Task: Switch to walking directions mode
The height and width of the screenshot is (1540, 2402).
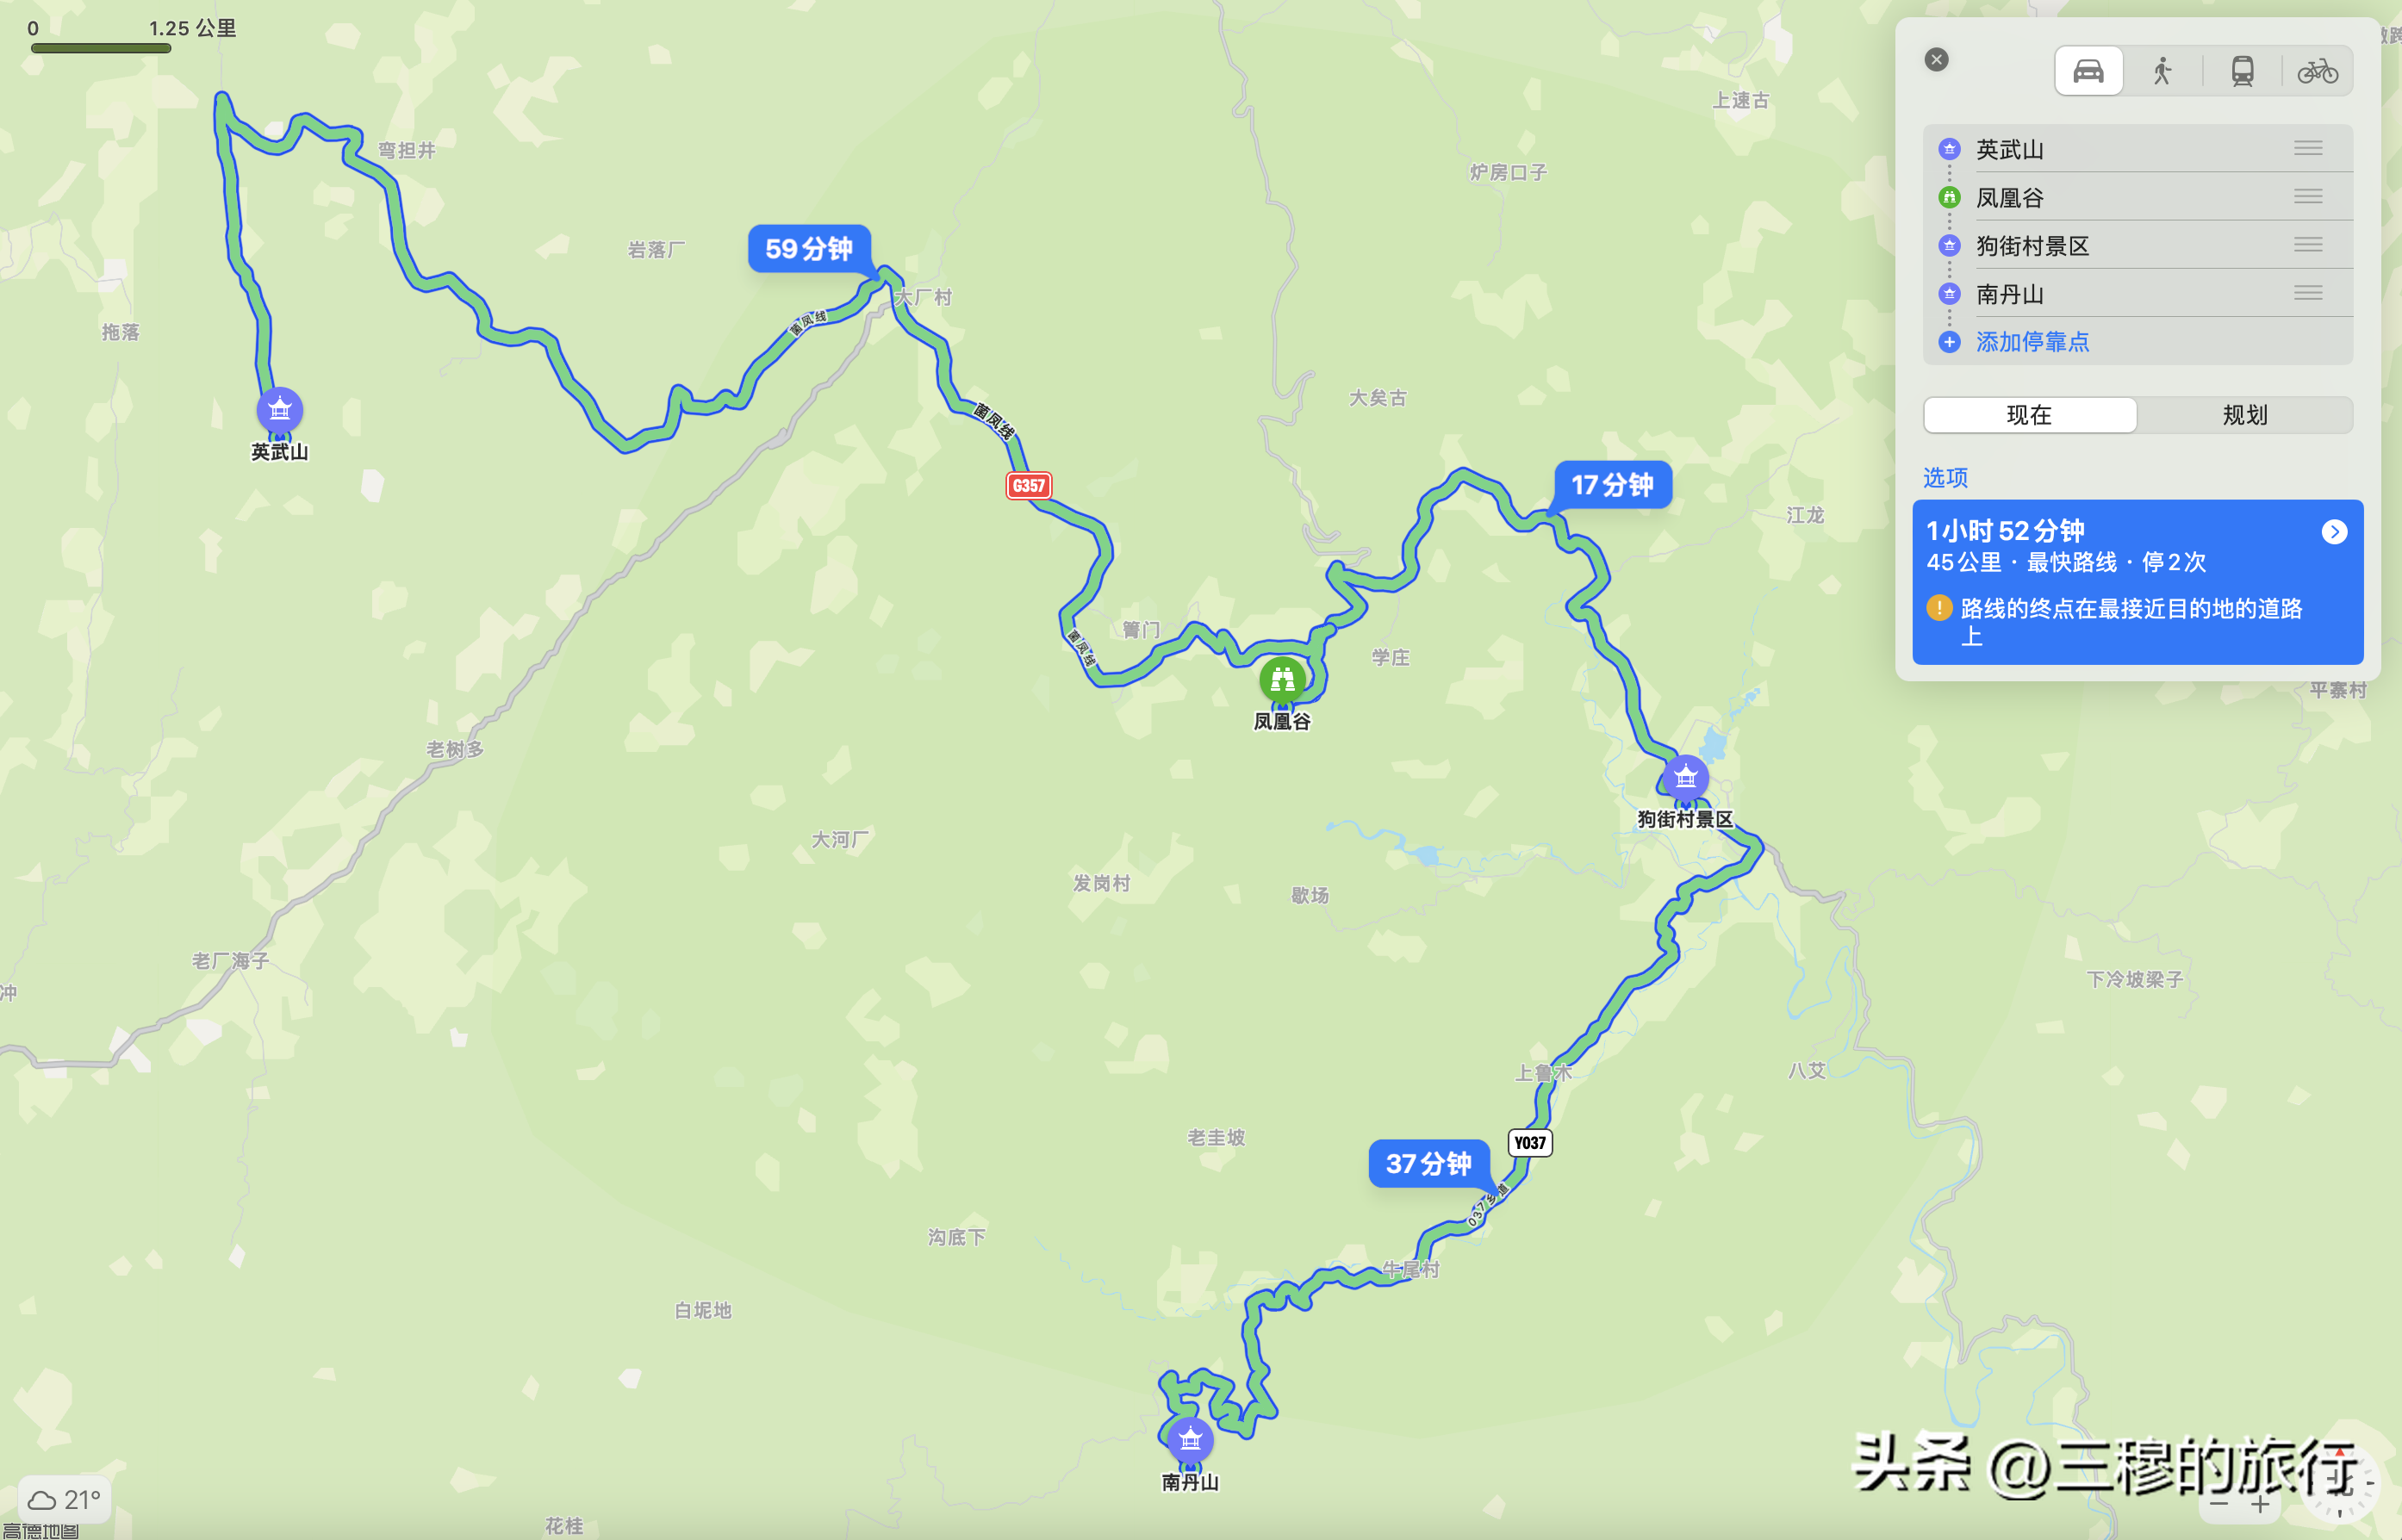Action: 2162,71
